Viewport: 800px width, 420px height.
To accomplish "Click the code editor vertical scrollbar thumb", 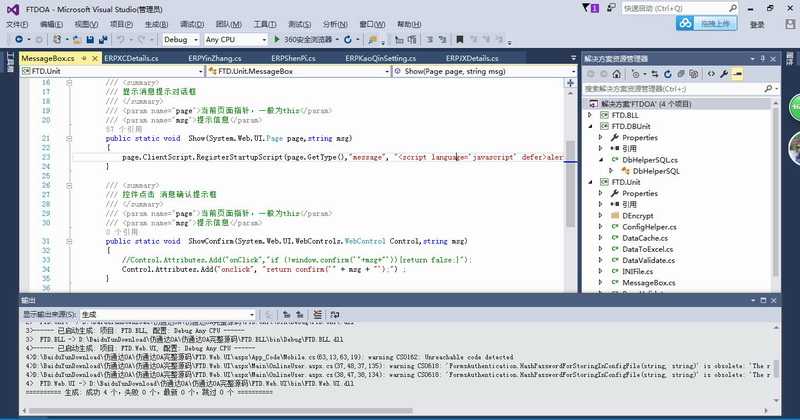I will [570, 184].
